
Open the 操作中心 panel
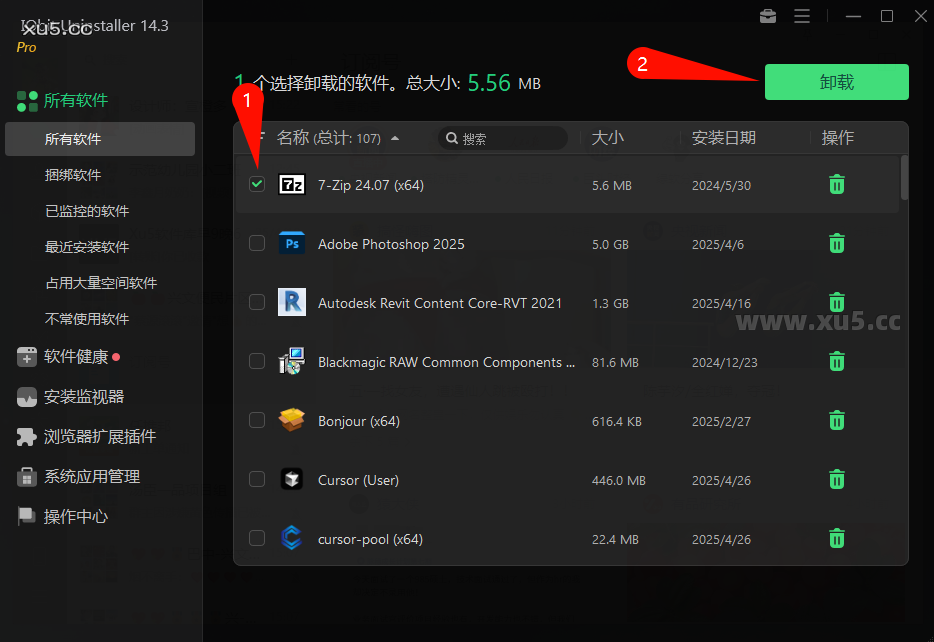(27, 517)
